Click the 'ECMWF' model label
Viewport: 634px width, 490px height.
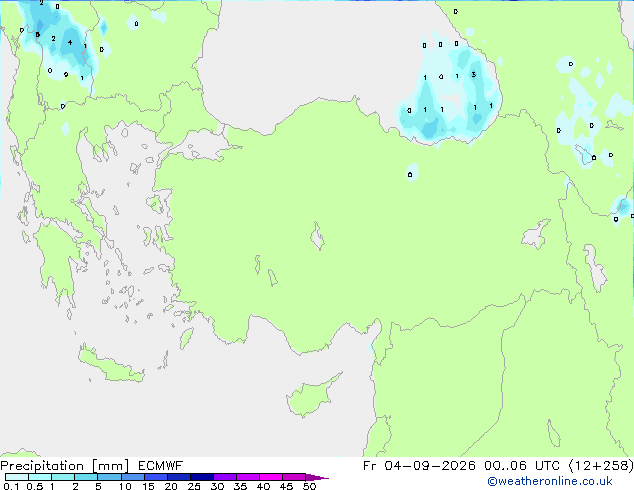click(x=161, y=466)
